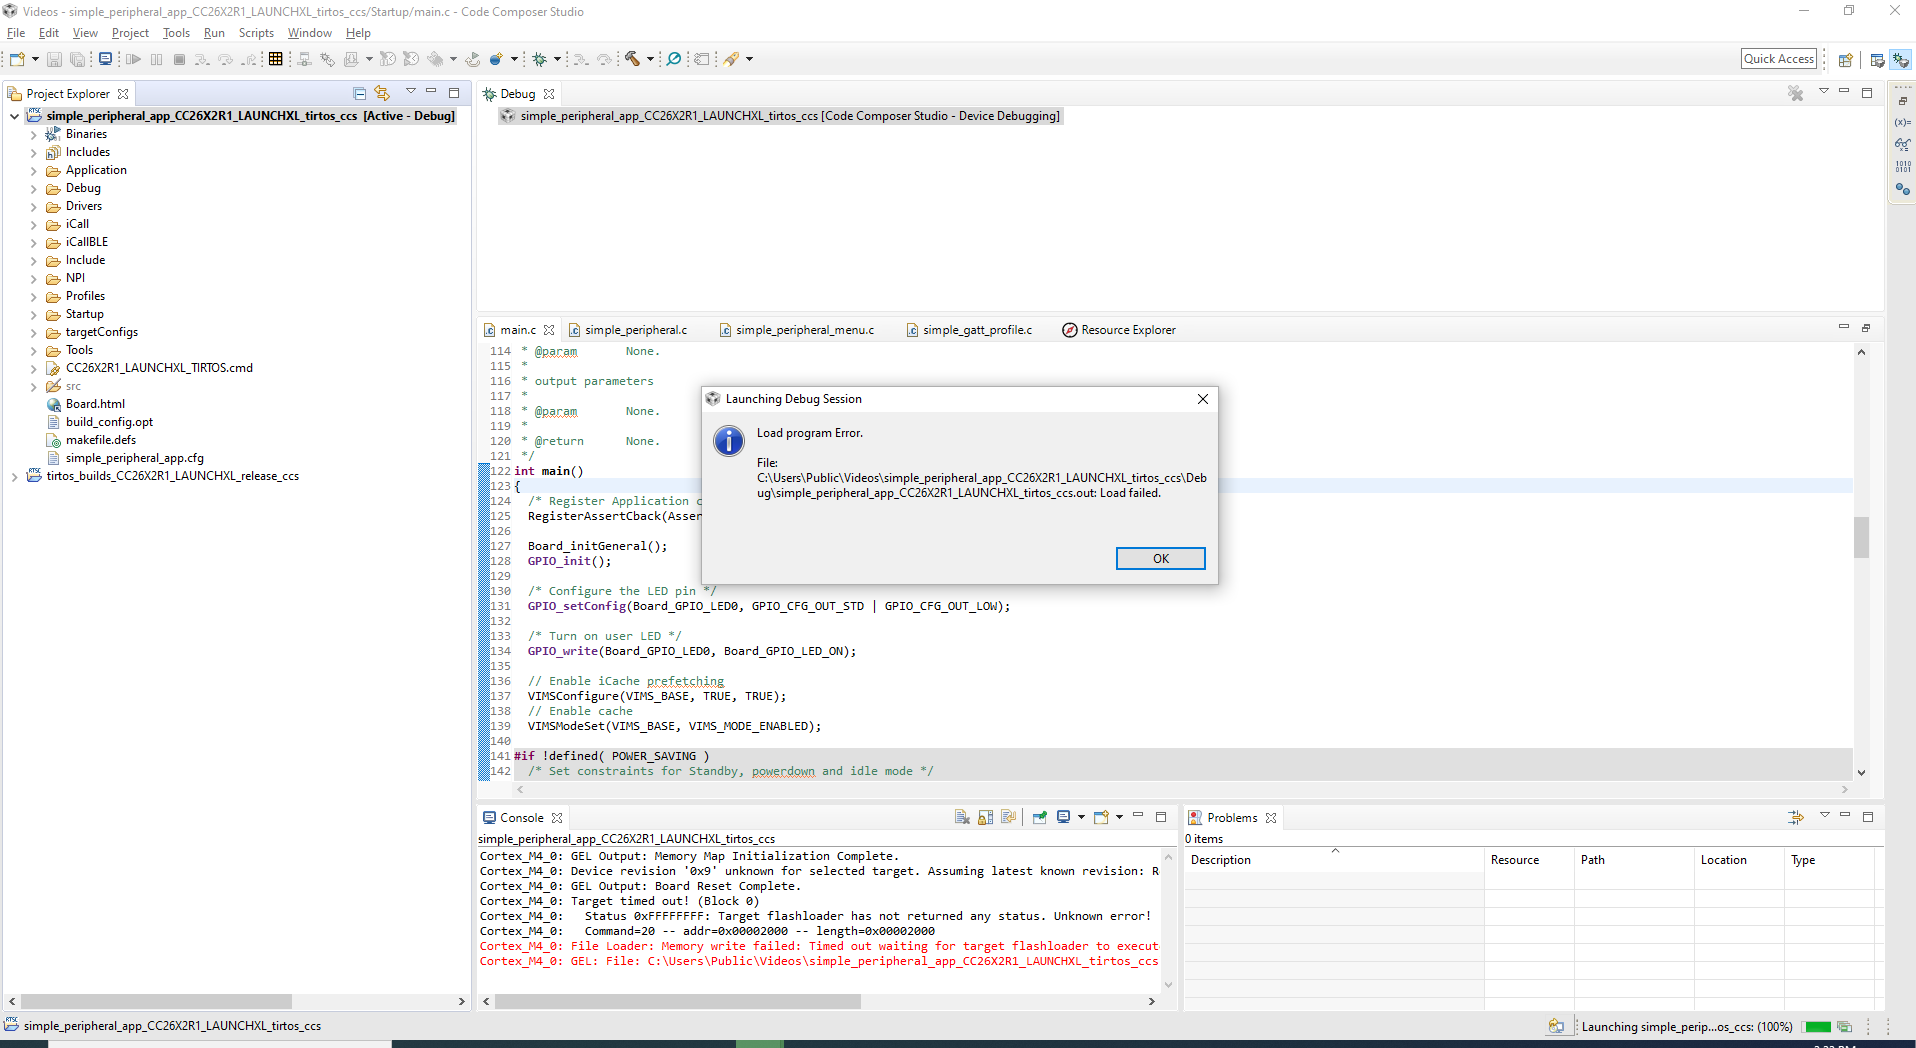Click the Restart icon in main toolbar
The image size is (1916, 1048).
coord(473,59)
